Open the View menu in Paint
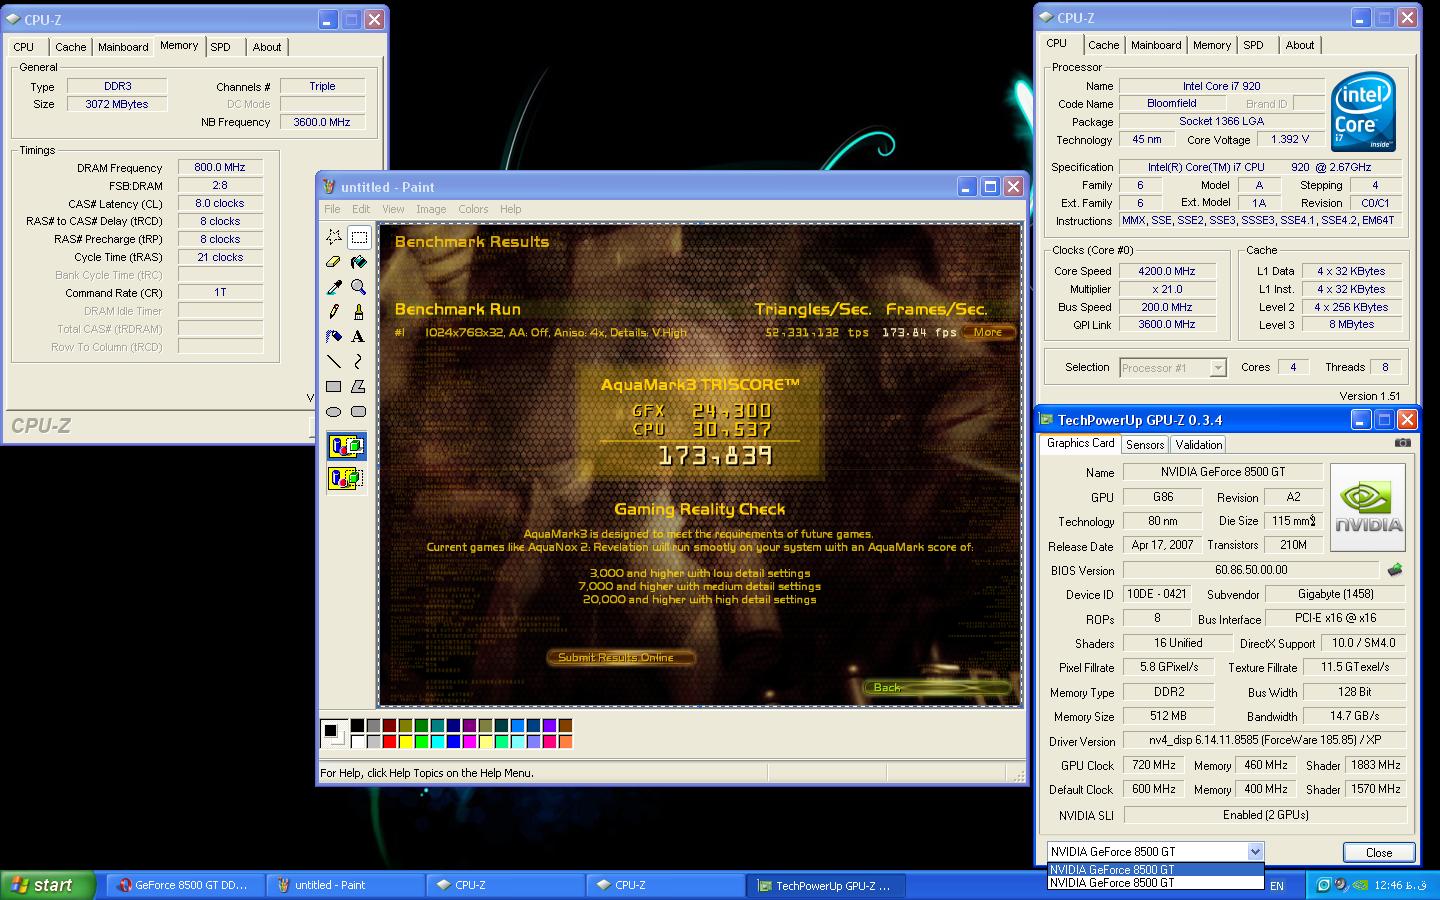This screenshot has width=1440, height=900. click(393, 209)
